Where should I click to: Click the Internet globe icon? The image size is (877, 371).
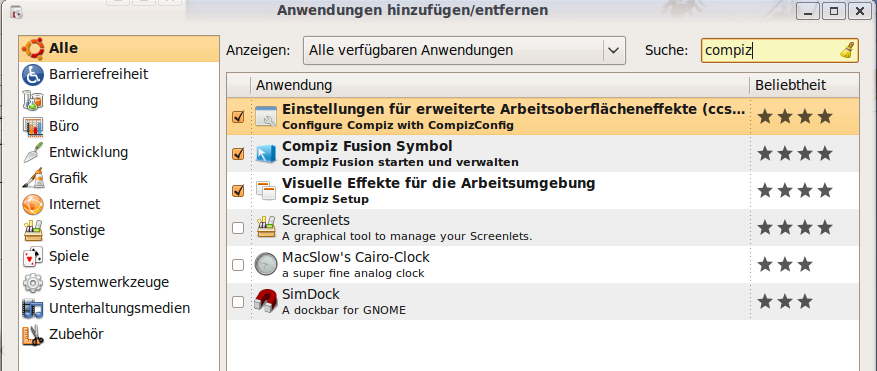pos(33,204)
